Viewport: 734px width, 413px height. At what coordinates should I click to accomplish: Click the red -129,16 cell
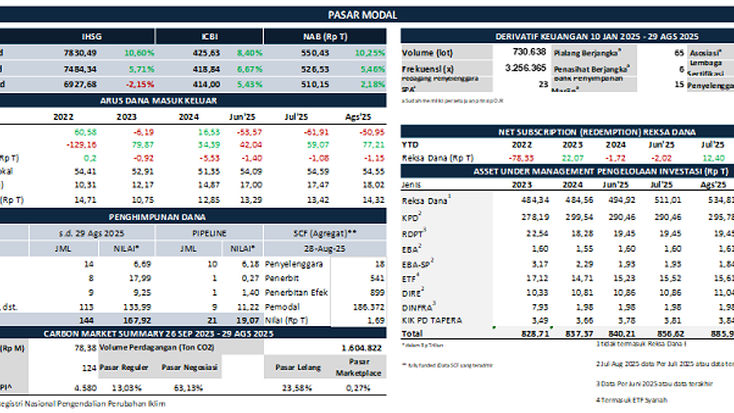[x=81, y=145]
